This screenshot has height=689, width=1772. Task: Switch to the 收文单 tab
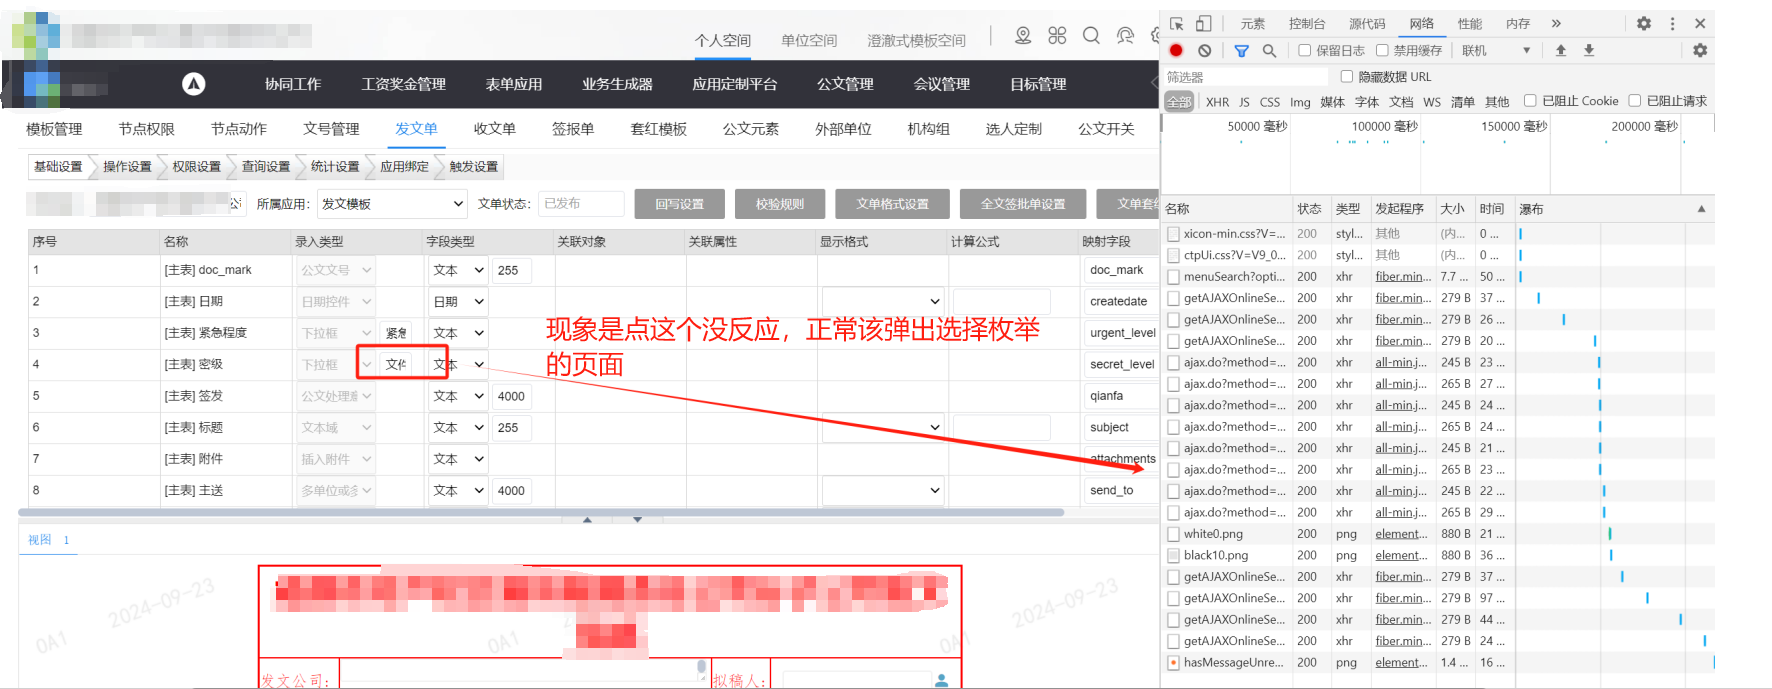pos(494,129)
